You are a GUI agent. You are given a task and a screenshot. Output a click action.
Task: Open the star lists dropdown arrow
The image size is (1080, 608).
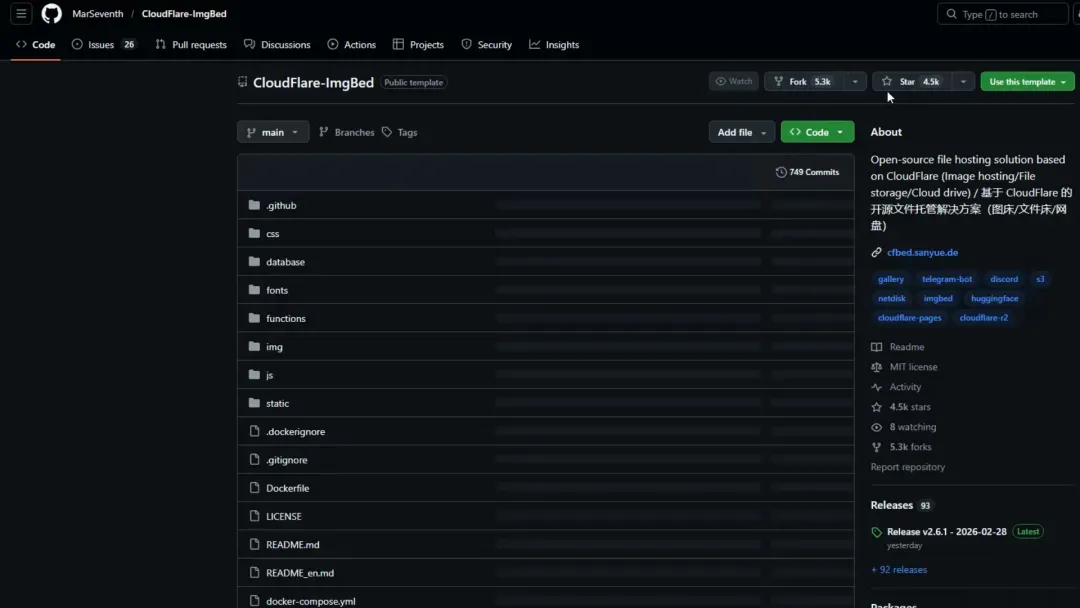tap(963, 82)
